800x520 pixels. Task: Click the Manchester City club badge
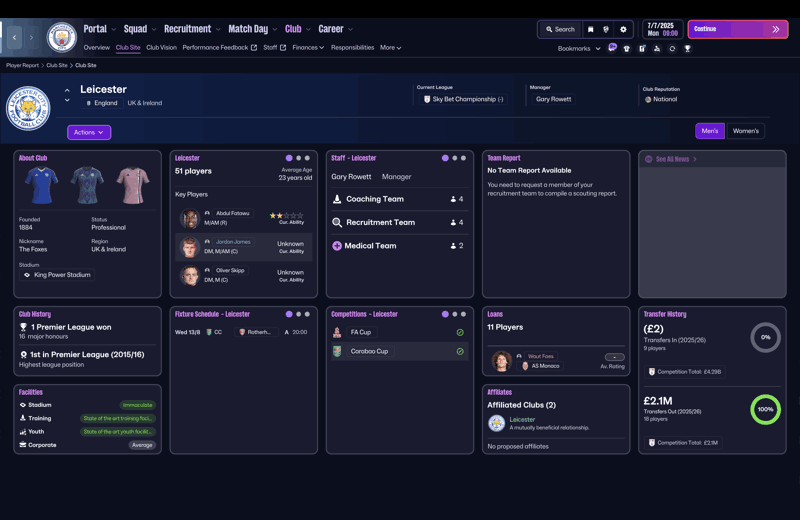coord(61,37)
